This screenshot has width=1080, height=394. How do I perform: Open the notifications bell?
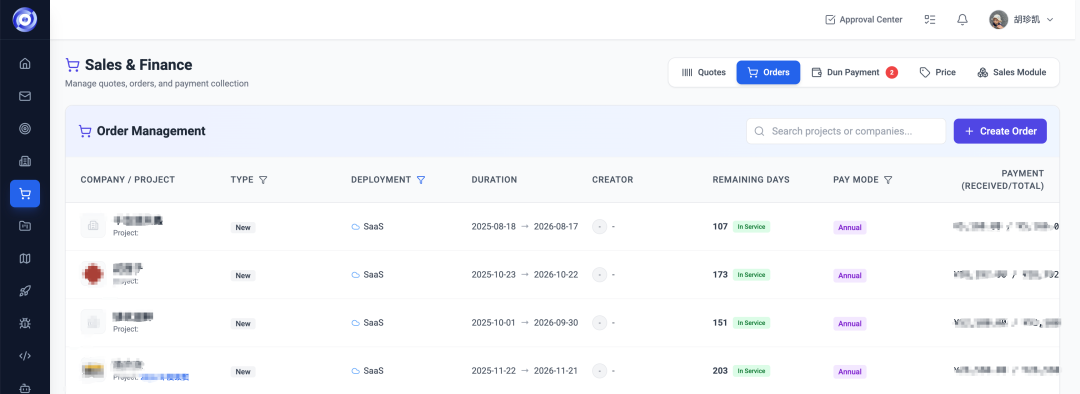point(962,19)
